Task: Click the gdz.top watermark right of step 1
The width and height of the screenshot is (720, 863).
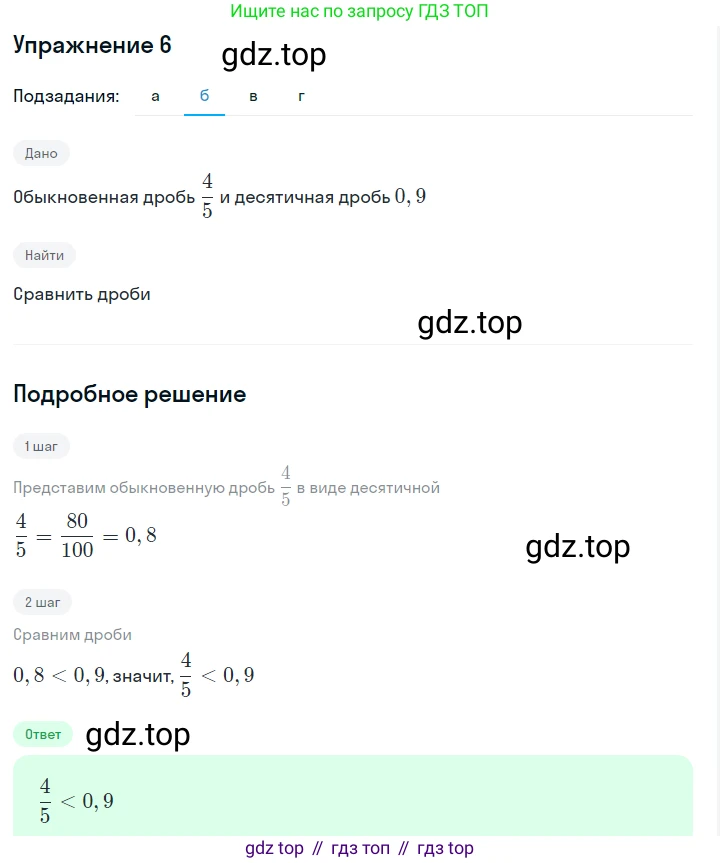Action: [577, 547]
